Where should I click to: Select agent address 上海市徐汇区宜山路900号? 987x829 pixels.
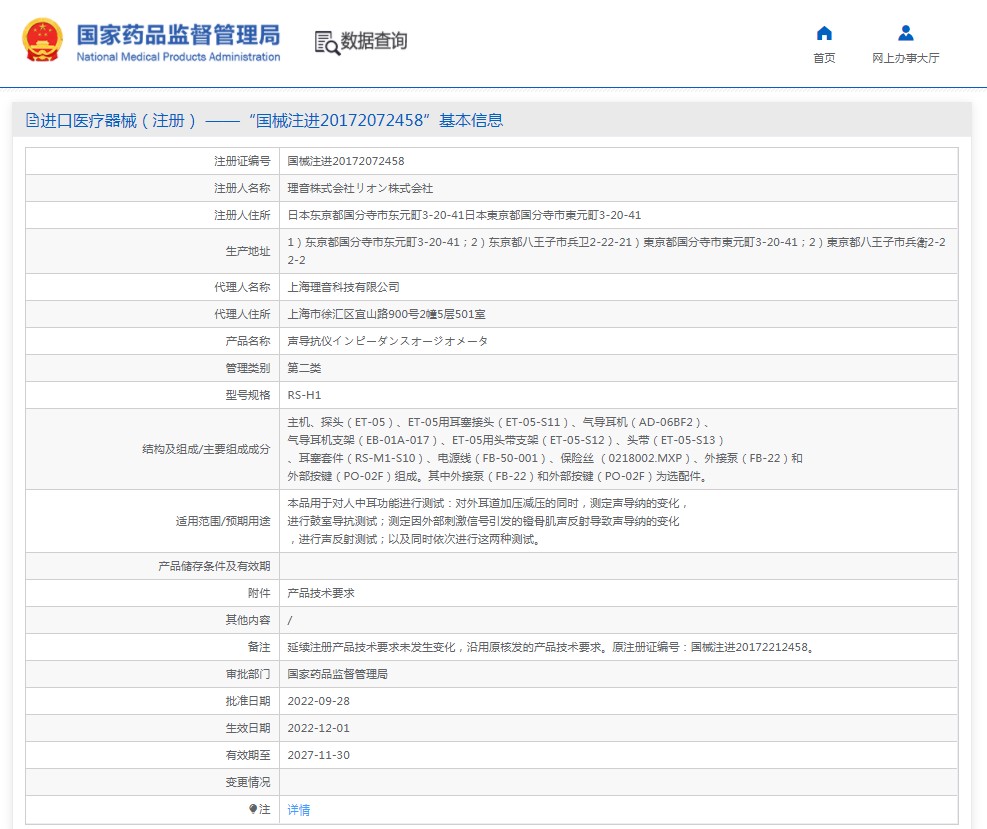click(386, 314)
